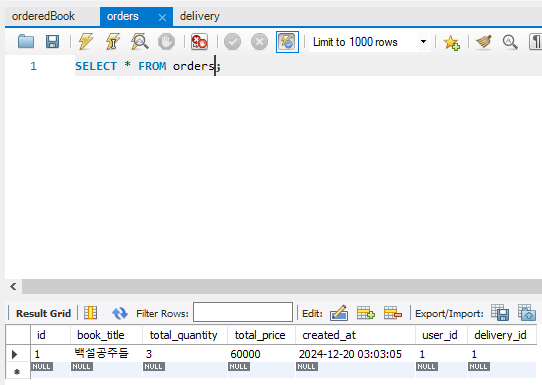Sort by the total_quantity column header
This screenshot has height=385, width=542.
[185, 335]
